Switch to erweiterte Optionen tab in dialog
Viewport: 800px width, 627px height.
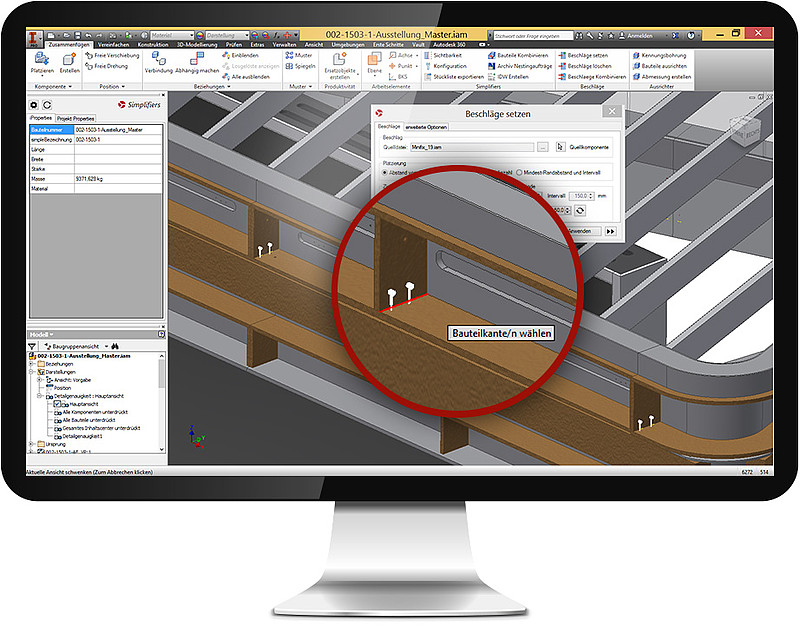click(426, 127)
